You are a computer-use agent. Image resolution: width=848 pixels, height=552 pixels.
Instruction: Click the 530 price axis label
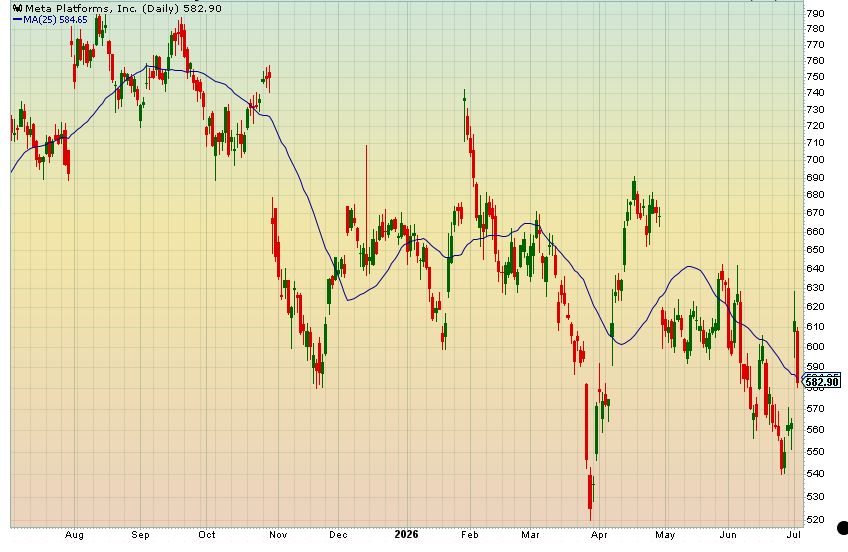coord(815,497)
